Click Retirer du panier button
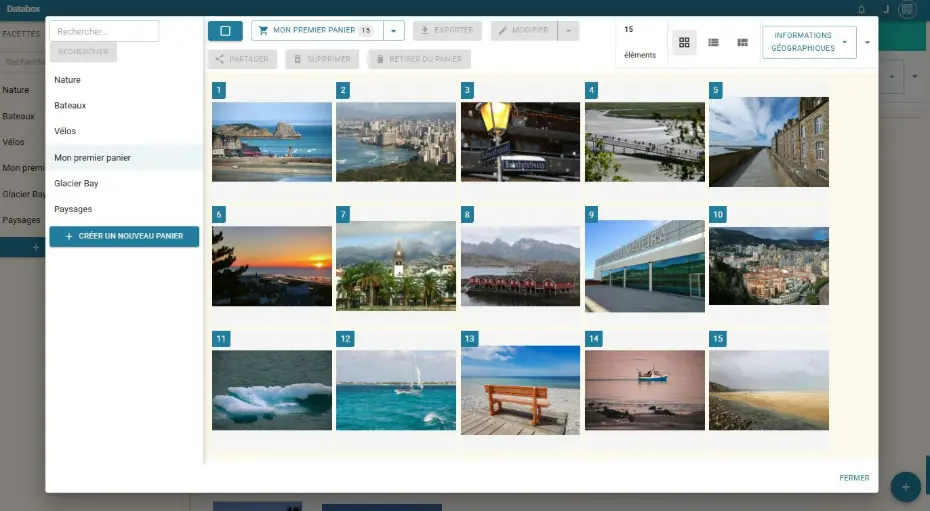 tap(419, 59)
